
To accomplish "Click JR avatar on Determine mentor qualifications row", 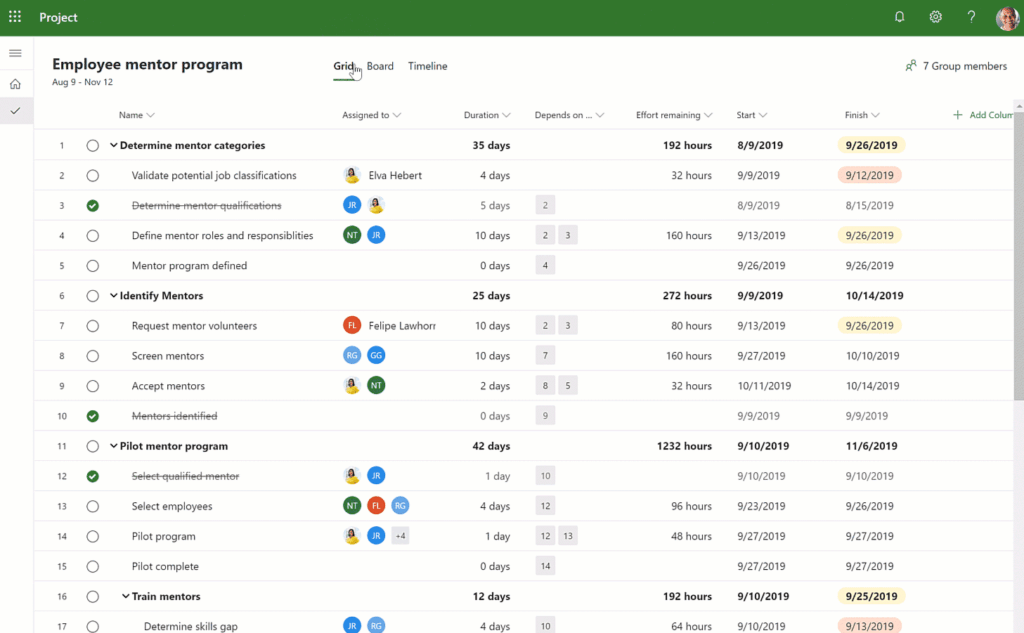I will (x=352, y=205).
